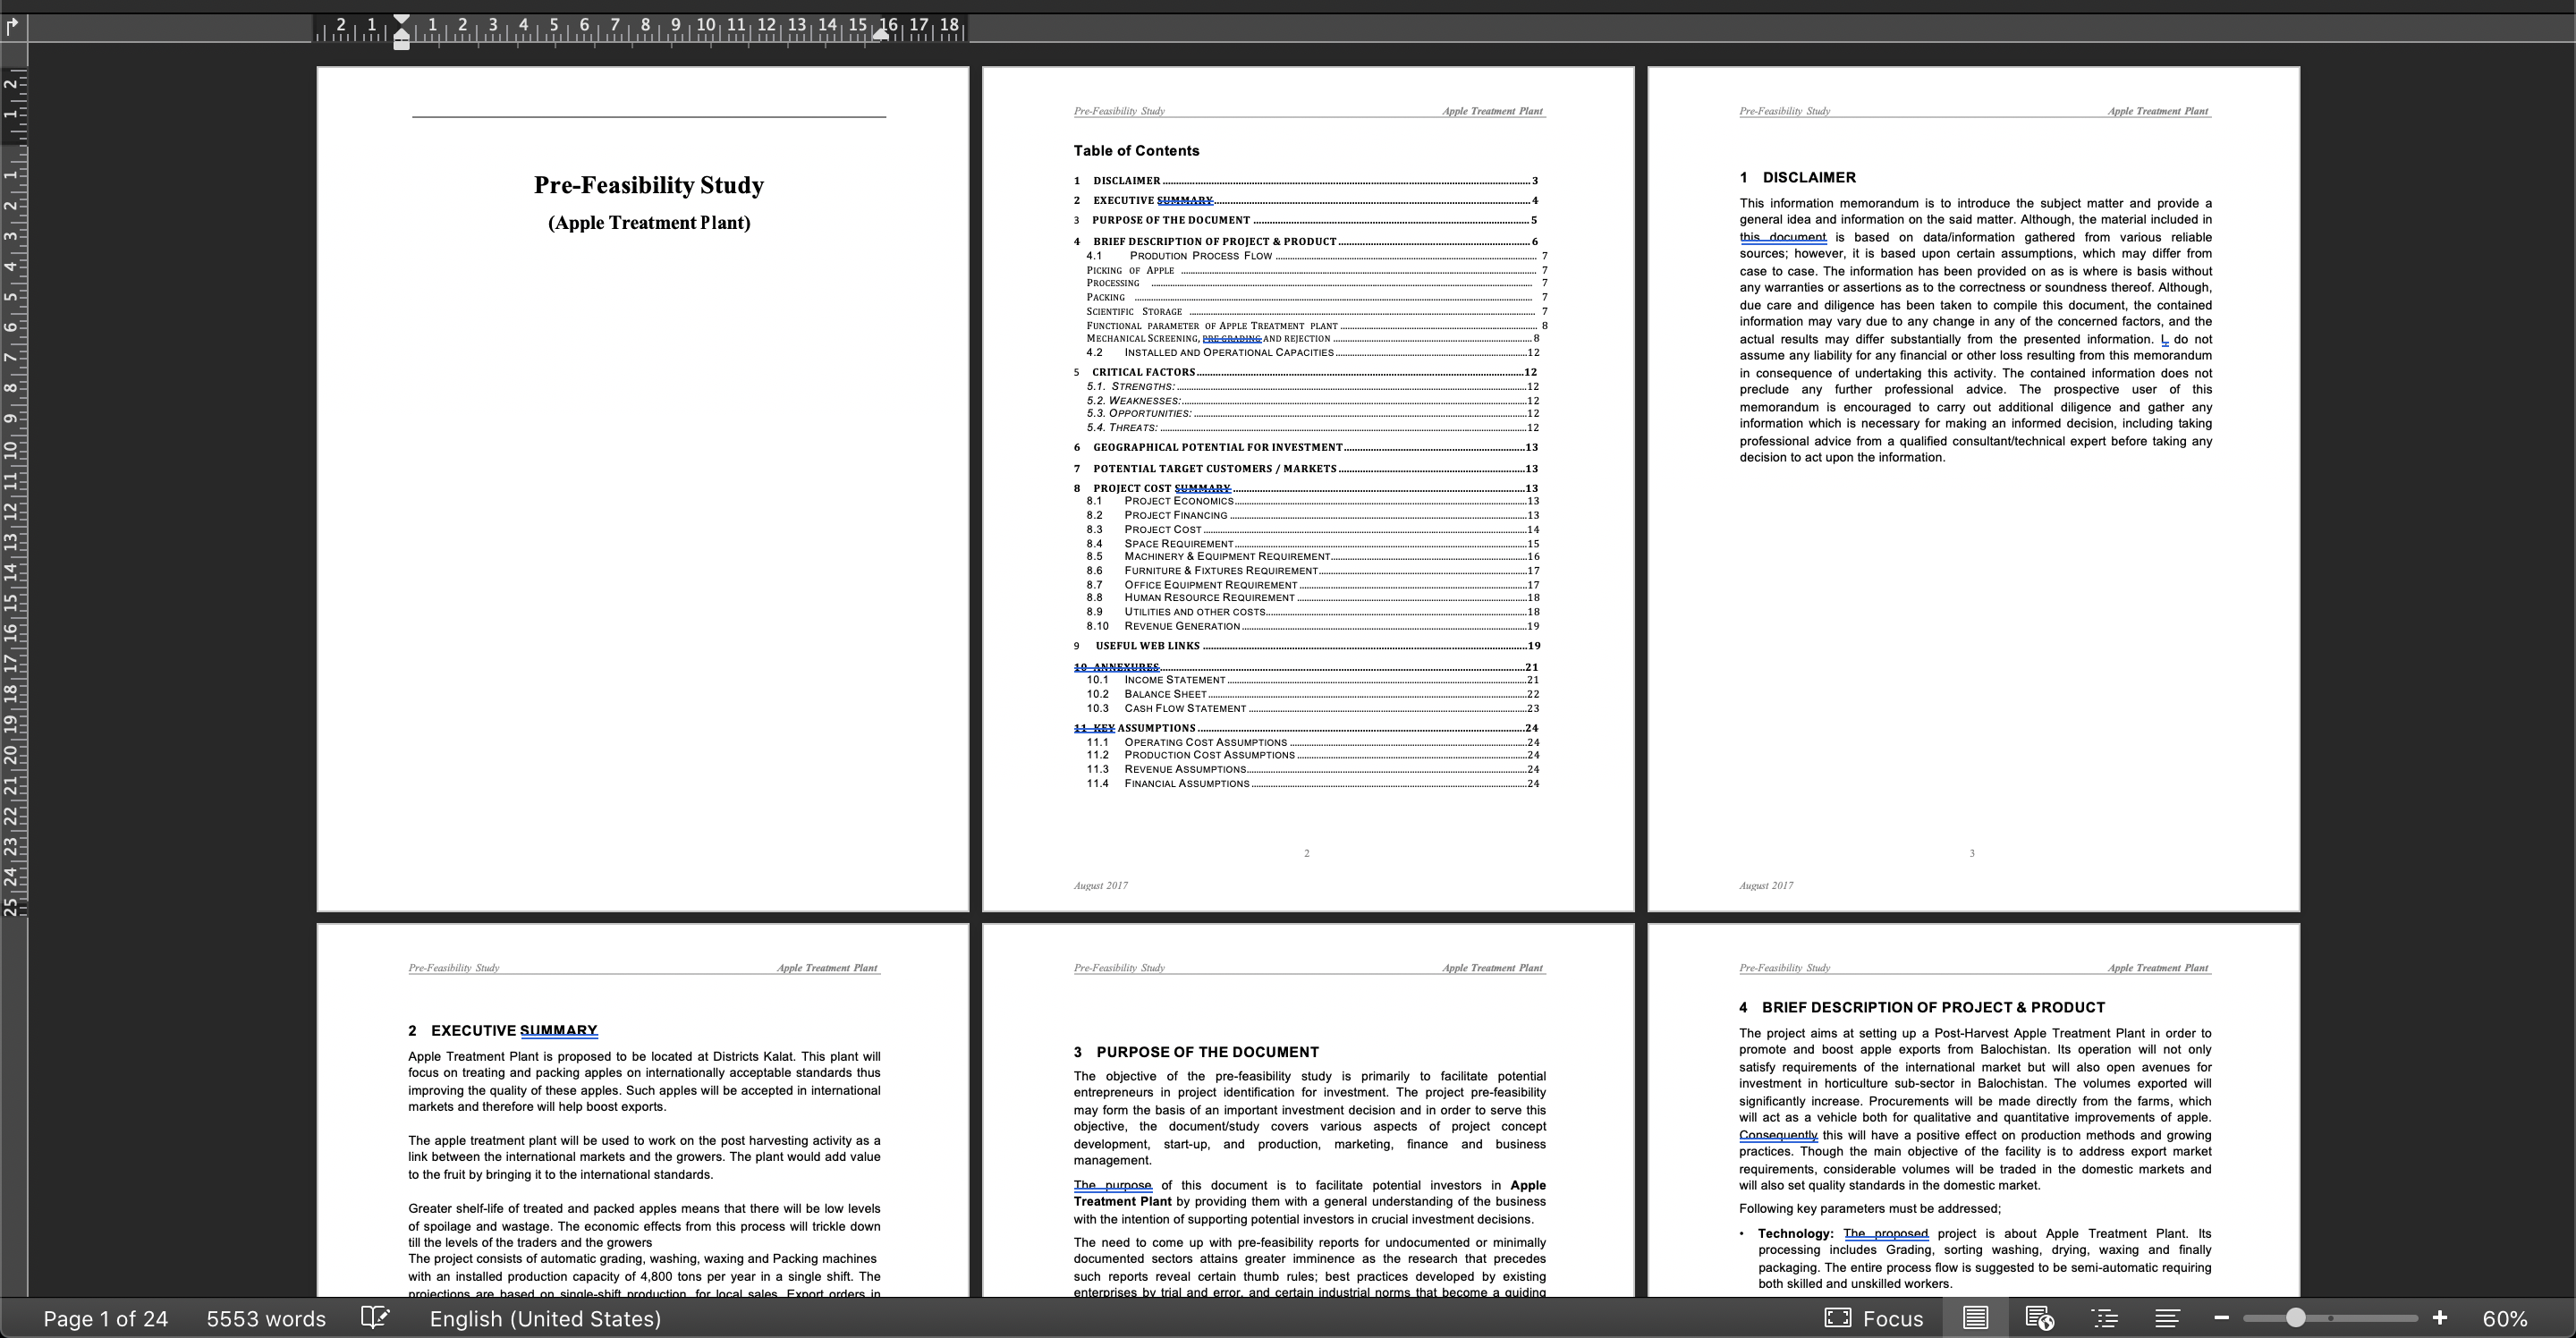
Task: Follow TOC entry 6 GEOGRAPHICAL POTENTIAL FOR INVESTMENT
Action: 1306,447
